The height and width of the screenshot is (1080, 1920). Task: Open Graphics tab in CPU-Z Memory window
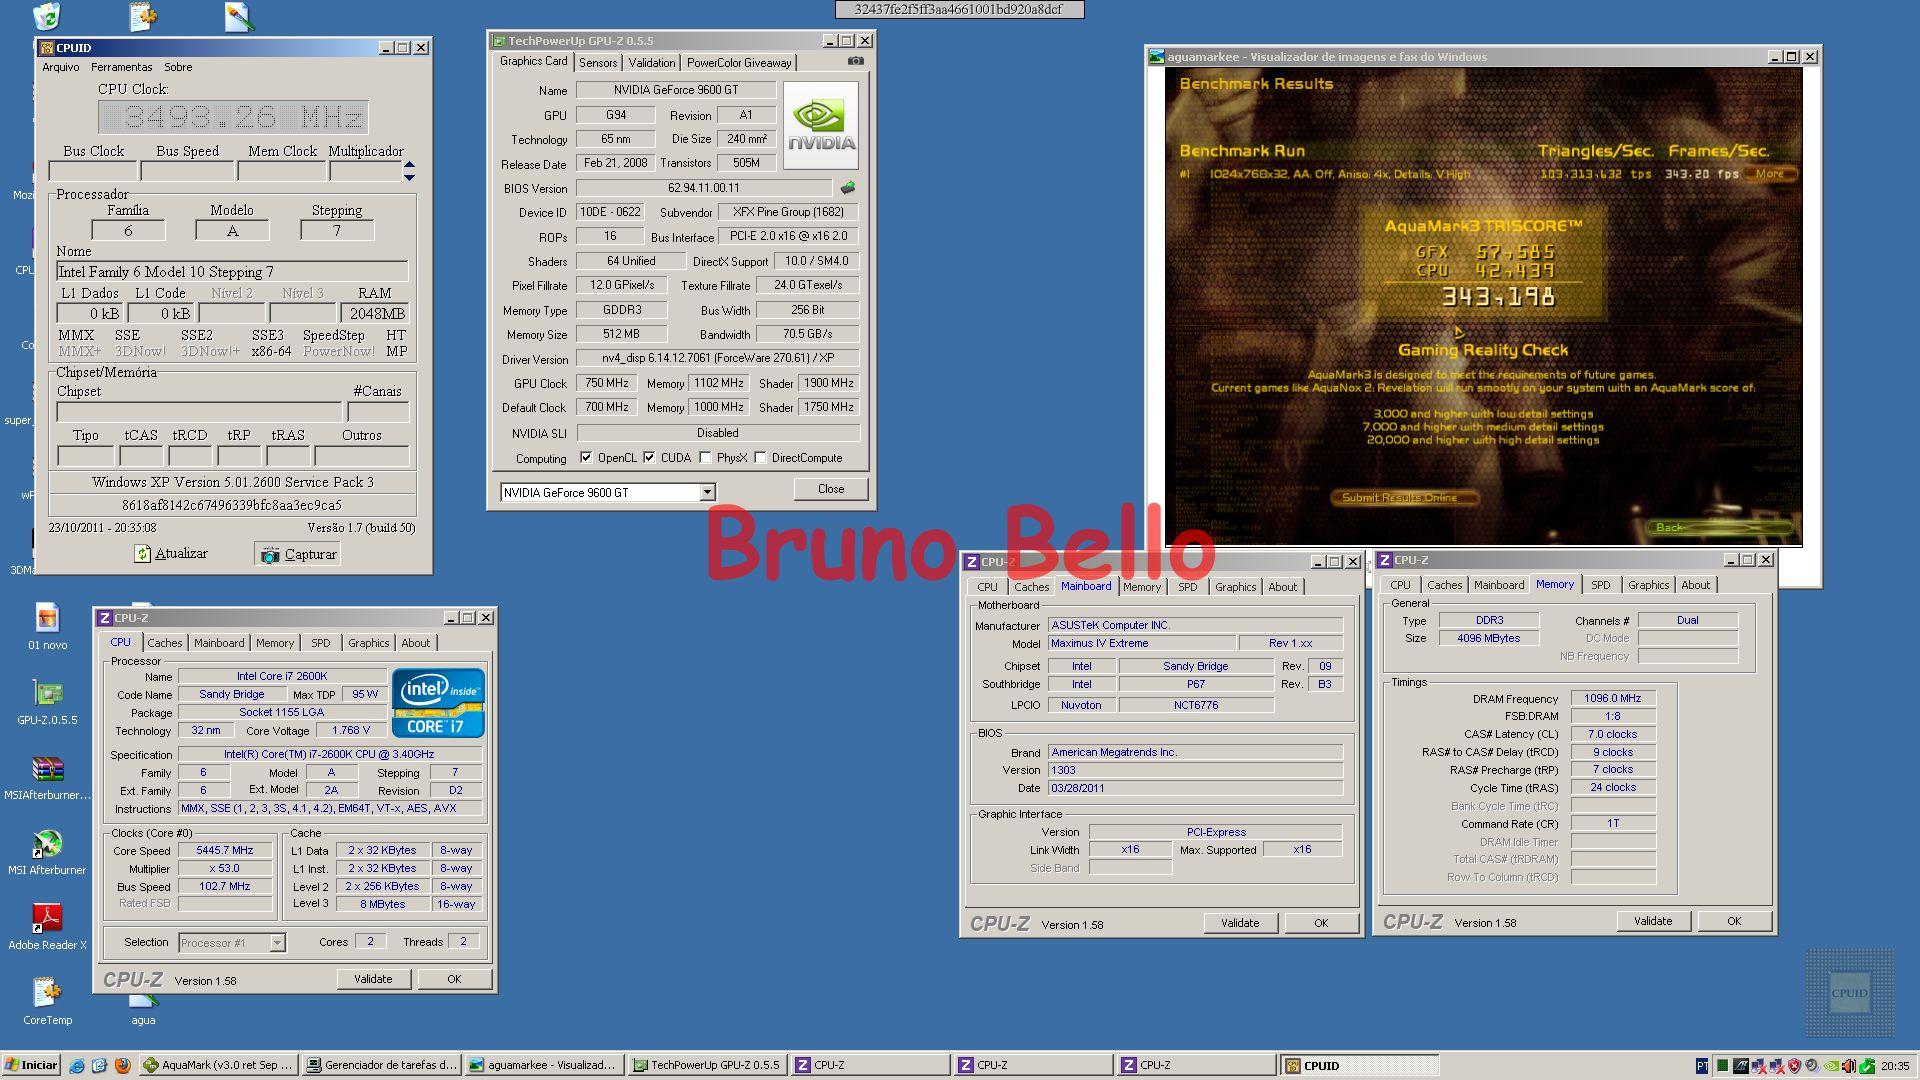1648,585
